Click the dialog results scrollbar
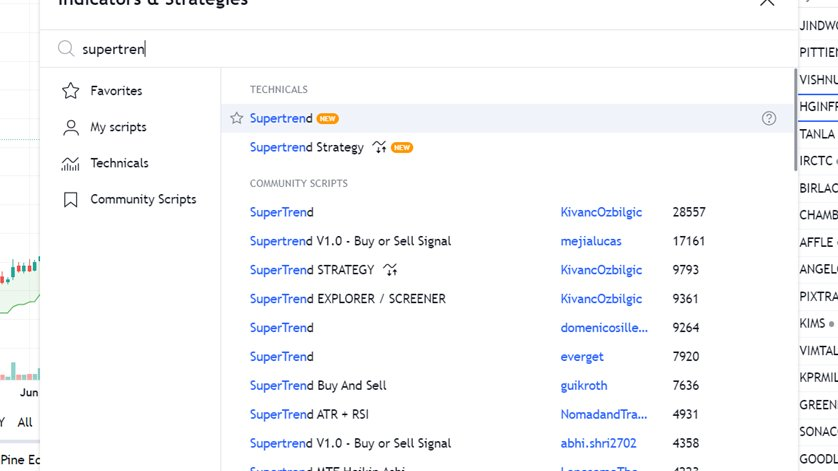The width and height of the screenshot is (838, 471). [795, 120]
